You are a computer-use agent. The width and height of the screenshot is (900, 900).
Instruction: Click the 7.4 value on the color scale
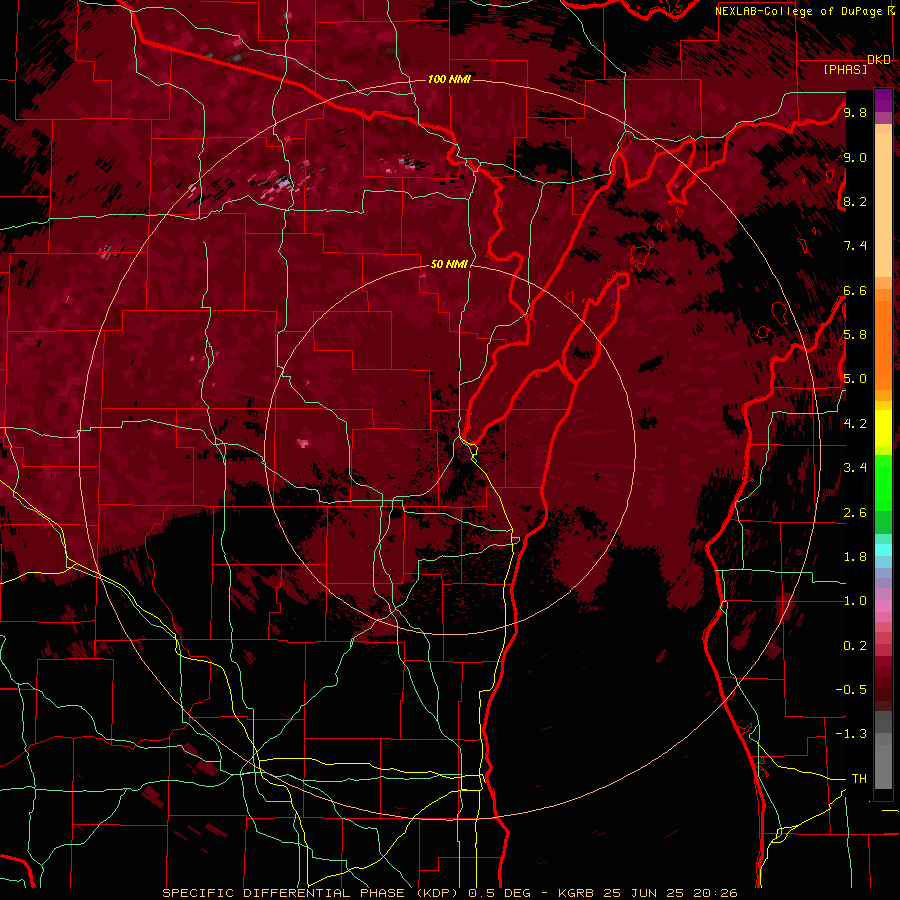pyautogui.click(x=855, y=246)
